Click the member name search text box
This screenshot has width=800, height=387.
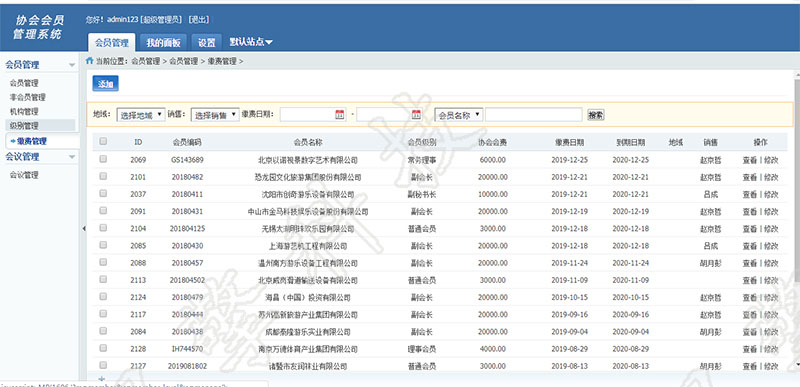tap(534, 115)
